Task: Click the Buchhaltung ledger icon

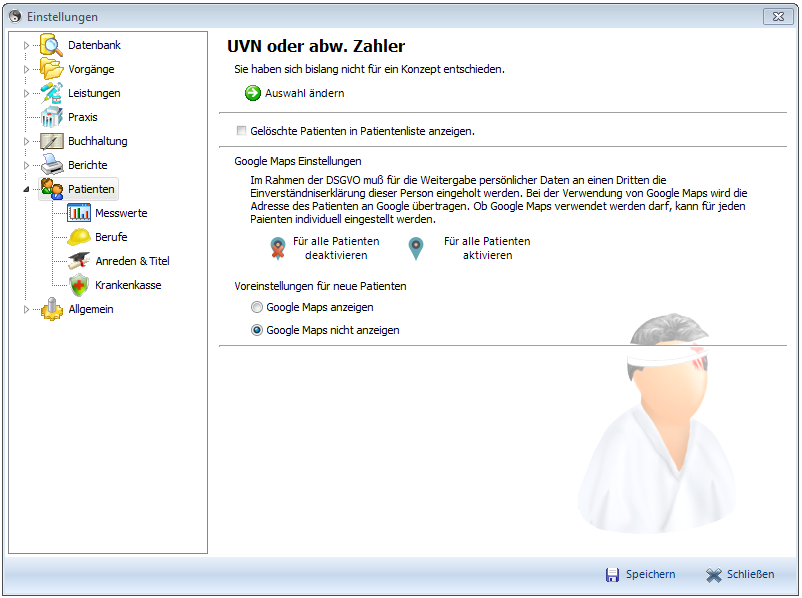Action: (52, 141)
